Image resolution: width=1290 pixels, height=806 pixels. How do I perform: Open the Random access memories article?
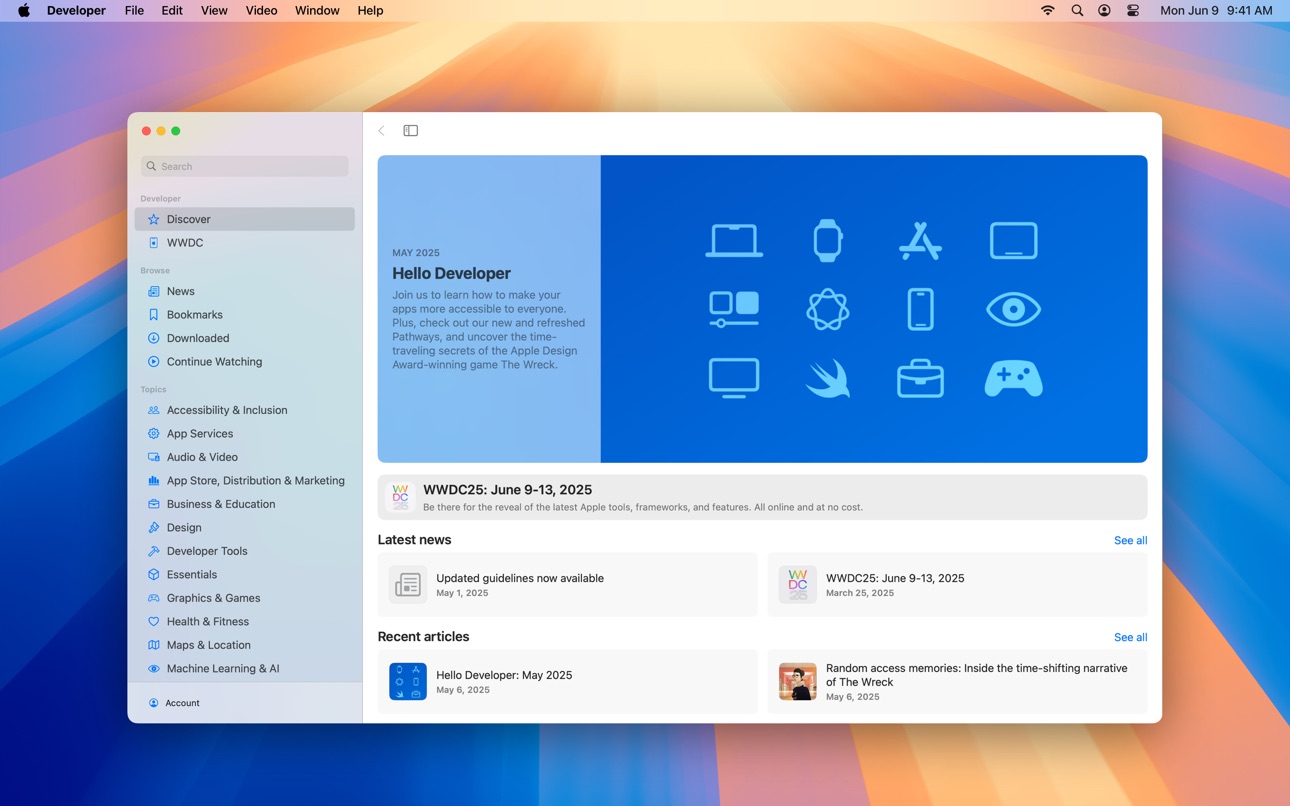[957, 682]
